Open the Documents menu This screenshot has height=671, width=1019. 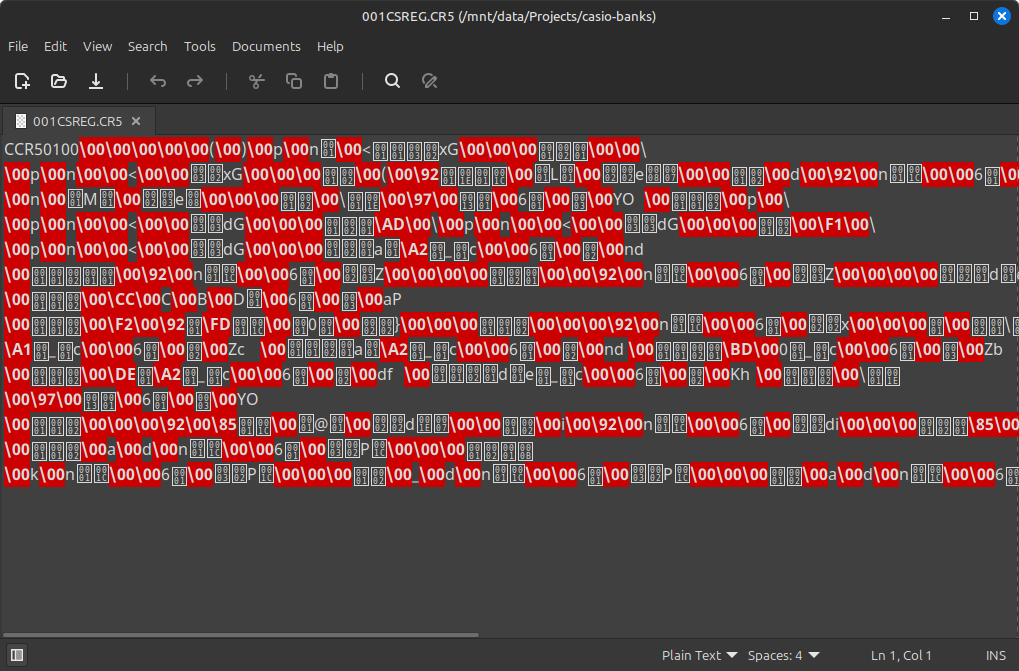(266, 46)
